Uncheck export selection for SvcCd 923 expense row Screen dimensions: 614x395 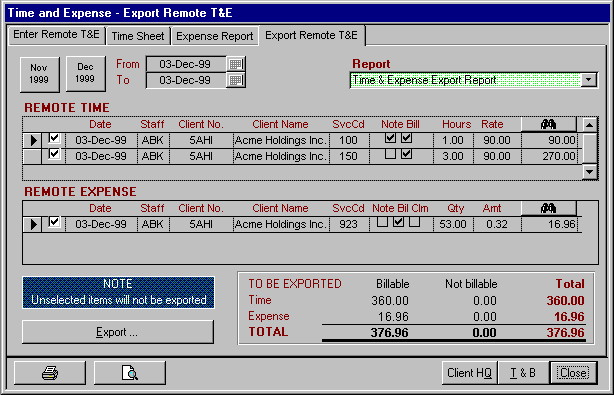tap(54, 222)
